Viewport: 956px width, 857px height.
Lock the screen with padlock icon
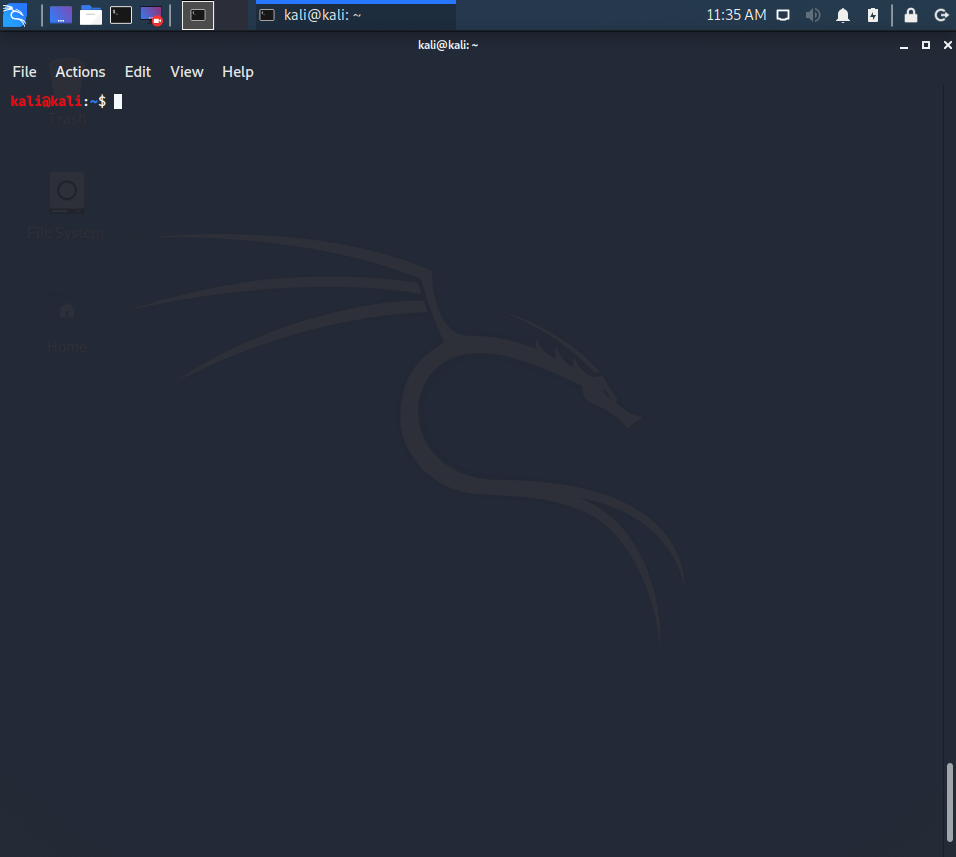[911, 15]
